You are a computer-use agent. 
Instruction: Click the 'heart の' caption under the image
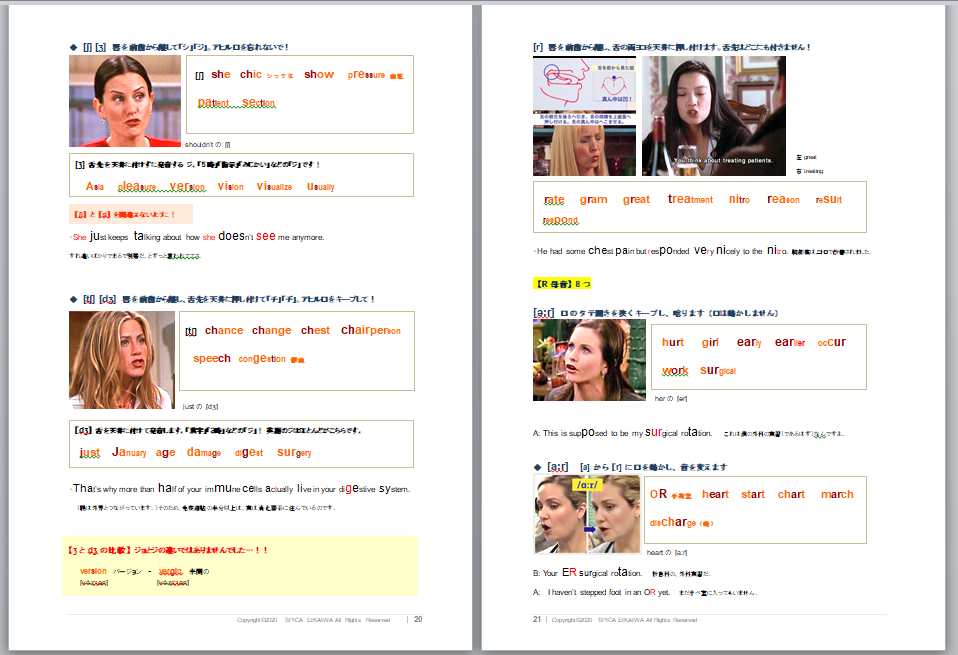[667, 552]
